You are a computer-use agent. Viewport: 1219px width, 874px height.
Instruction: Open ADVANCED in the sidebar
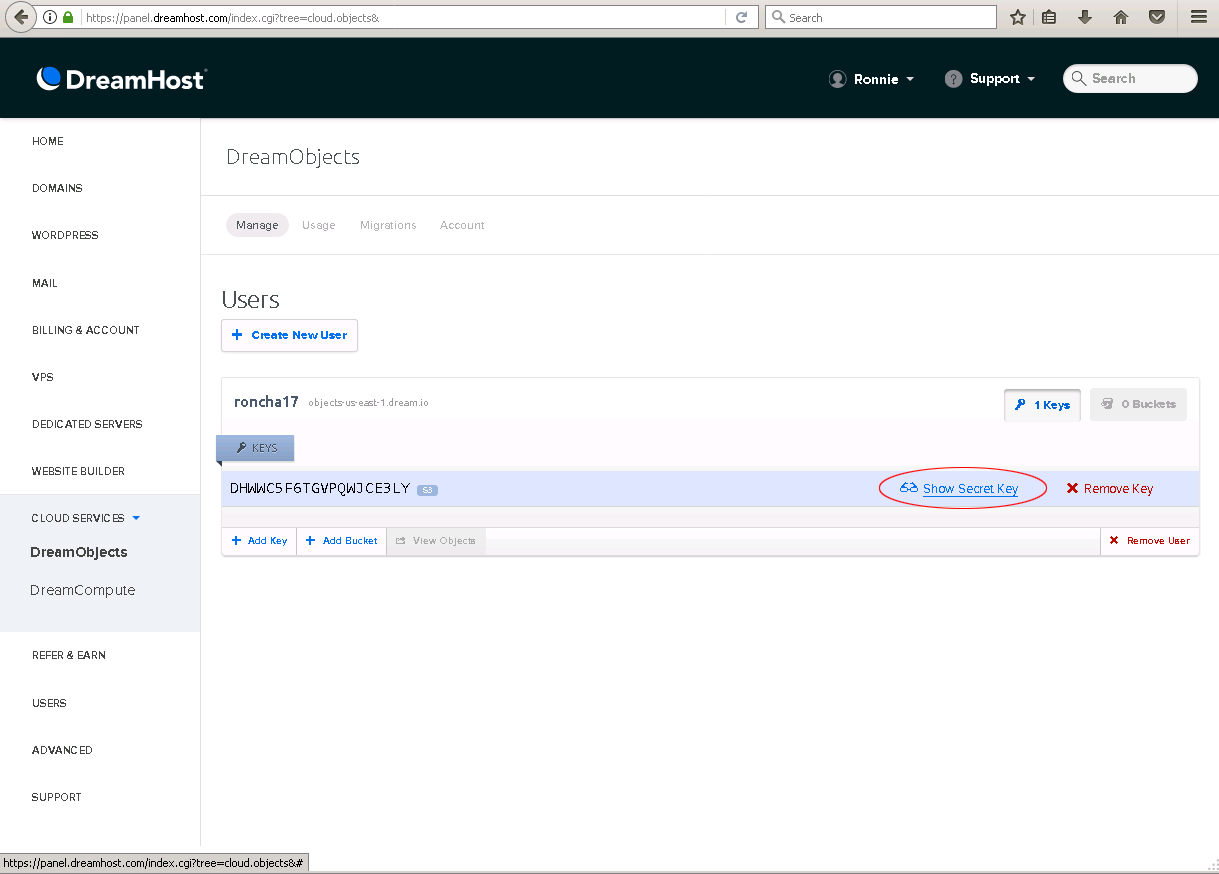pos(62,750)
